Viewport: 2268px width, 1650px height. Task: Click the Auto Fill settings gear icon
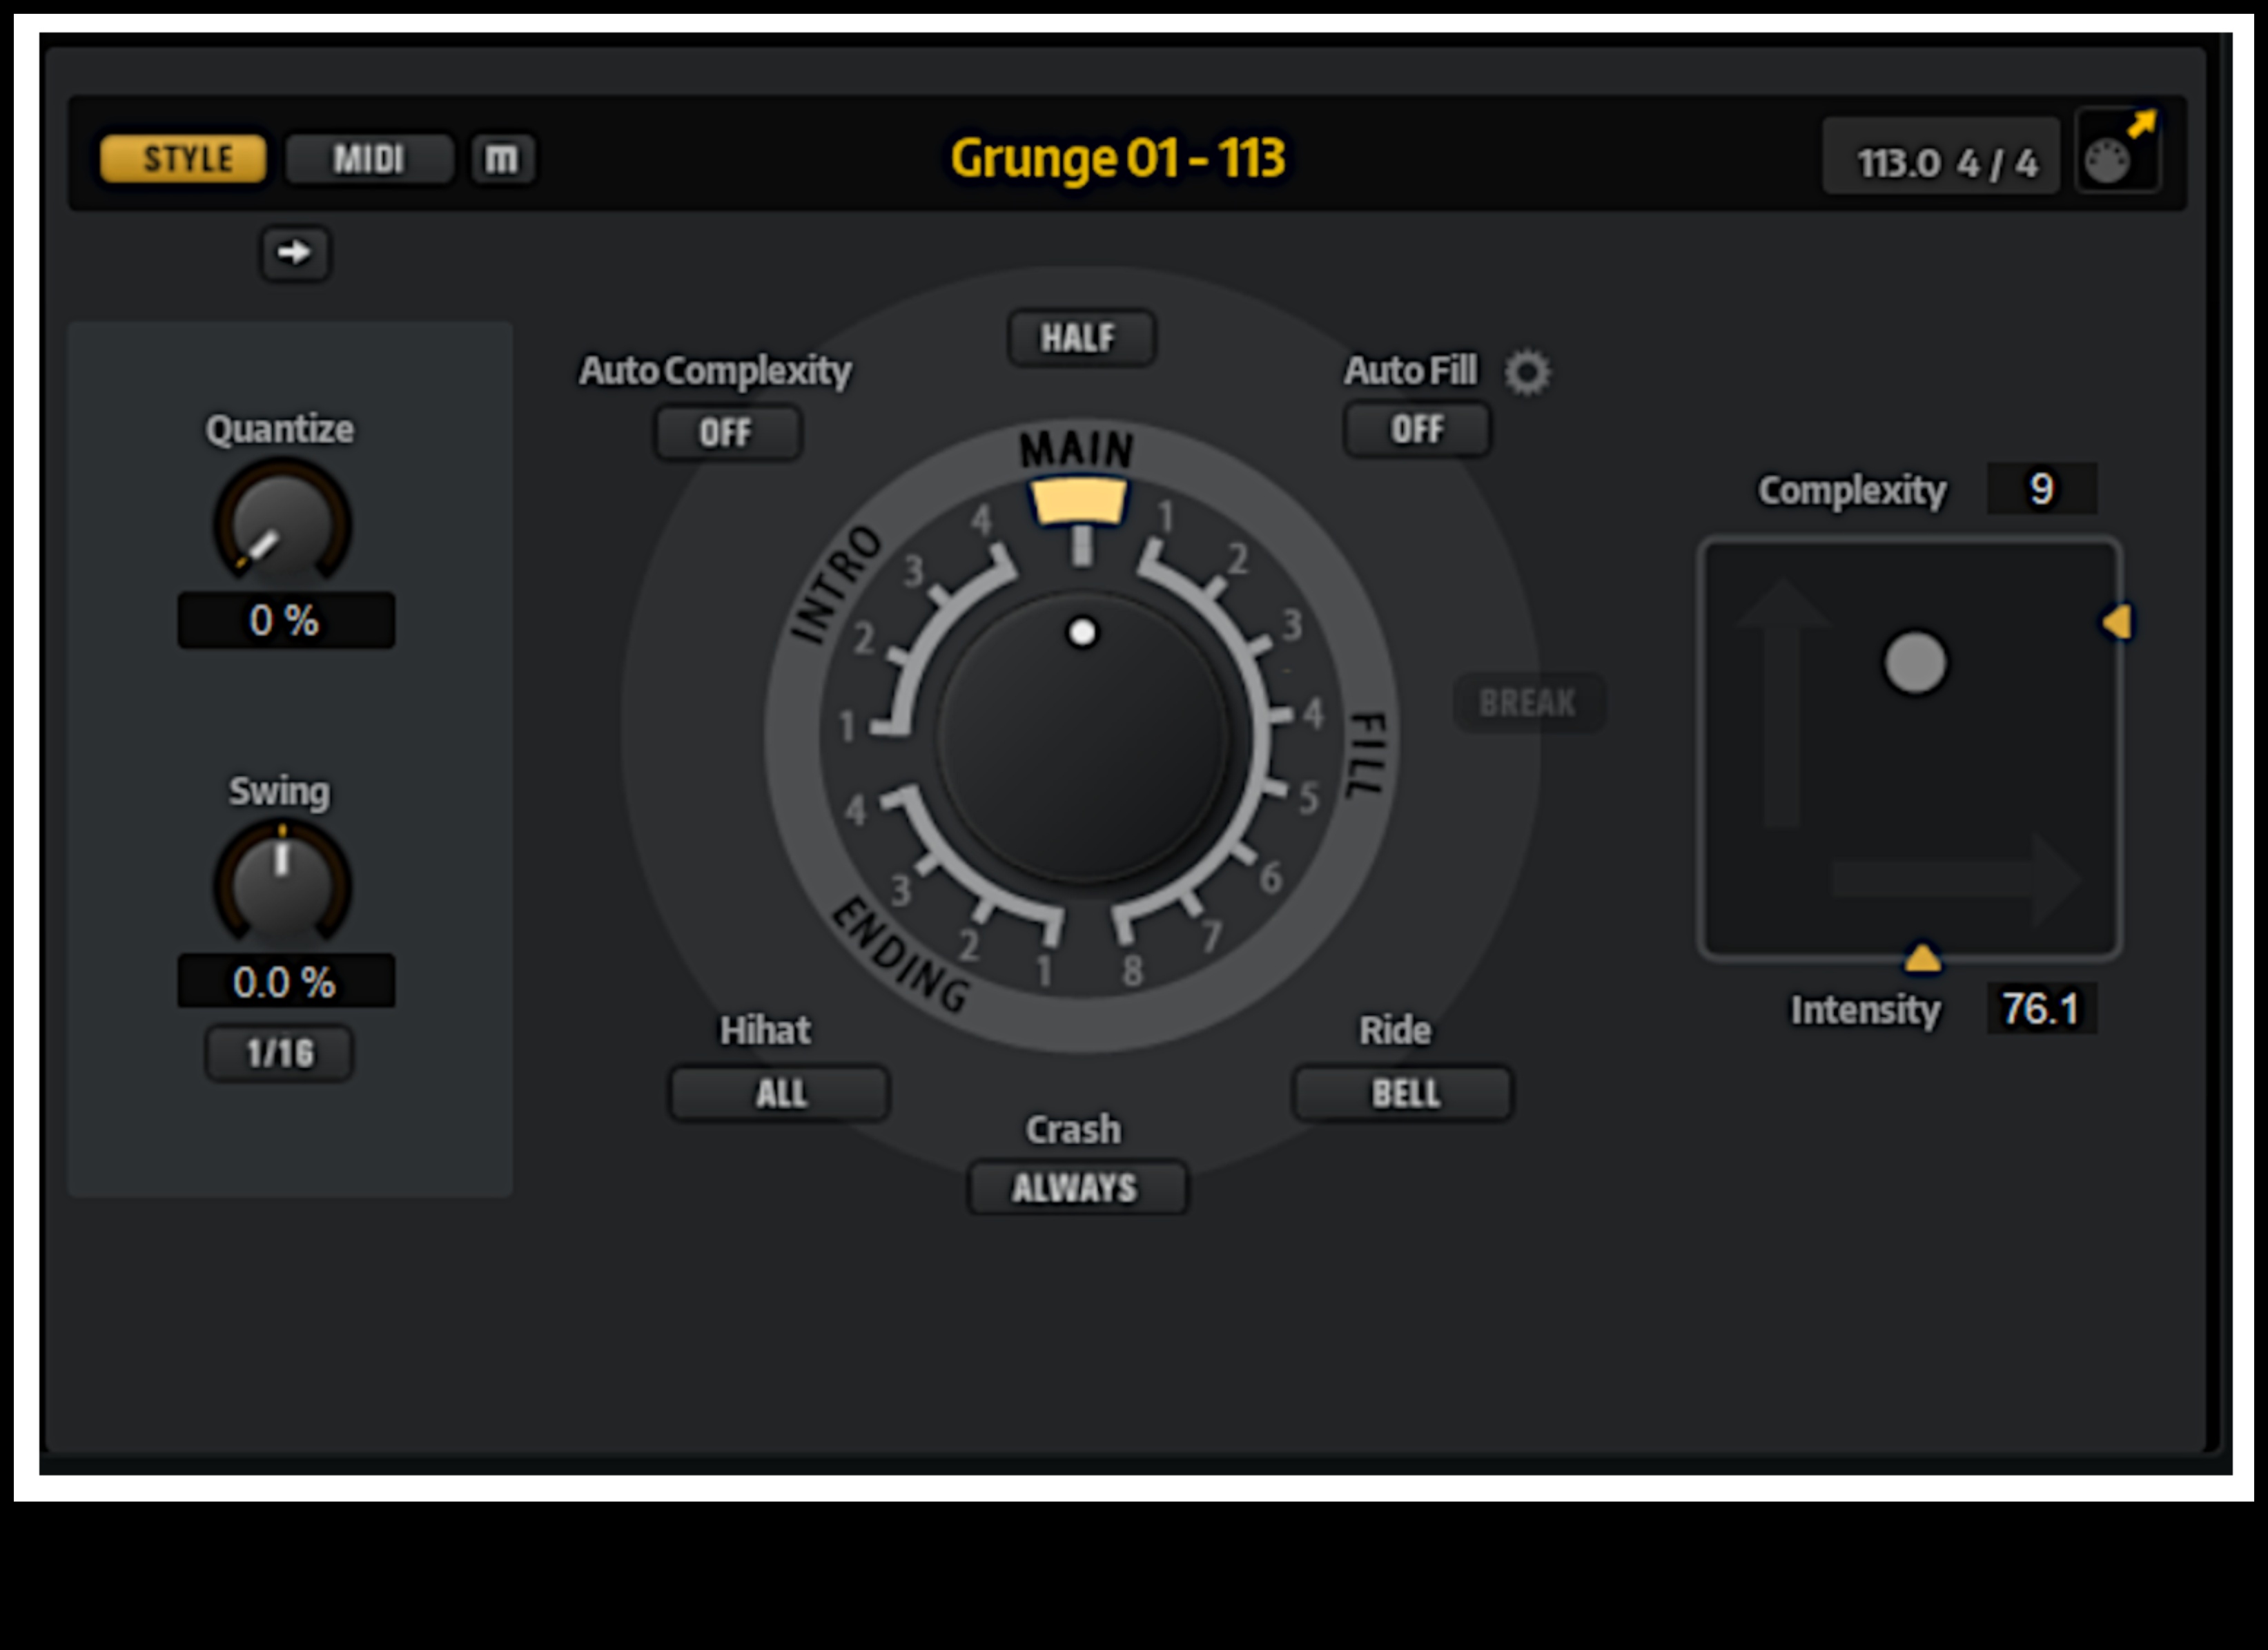point(1527,372)
